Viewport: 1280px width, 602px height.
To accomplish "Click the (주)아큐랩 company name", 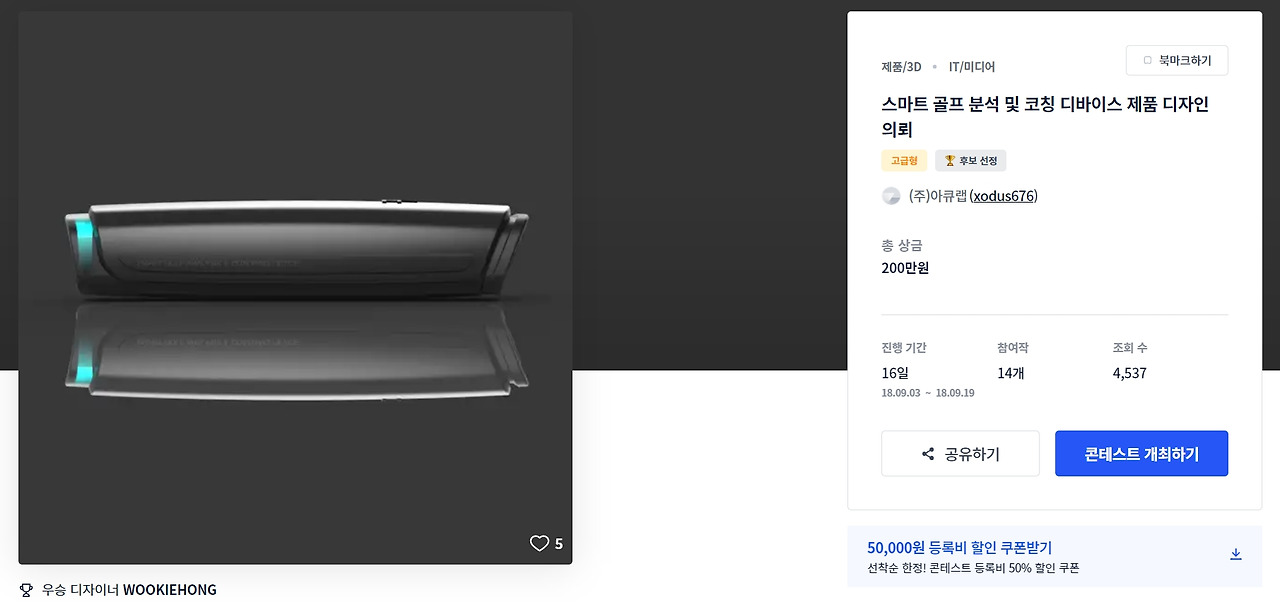I will tap(937, 196).
